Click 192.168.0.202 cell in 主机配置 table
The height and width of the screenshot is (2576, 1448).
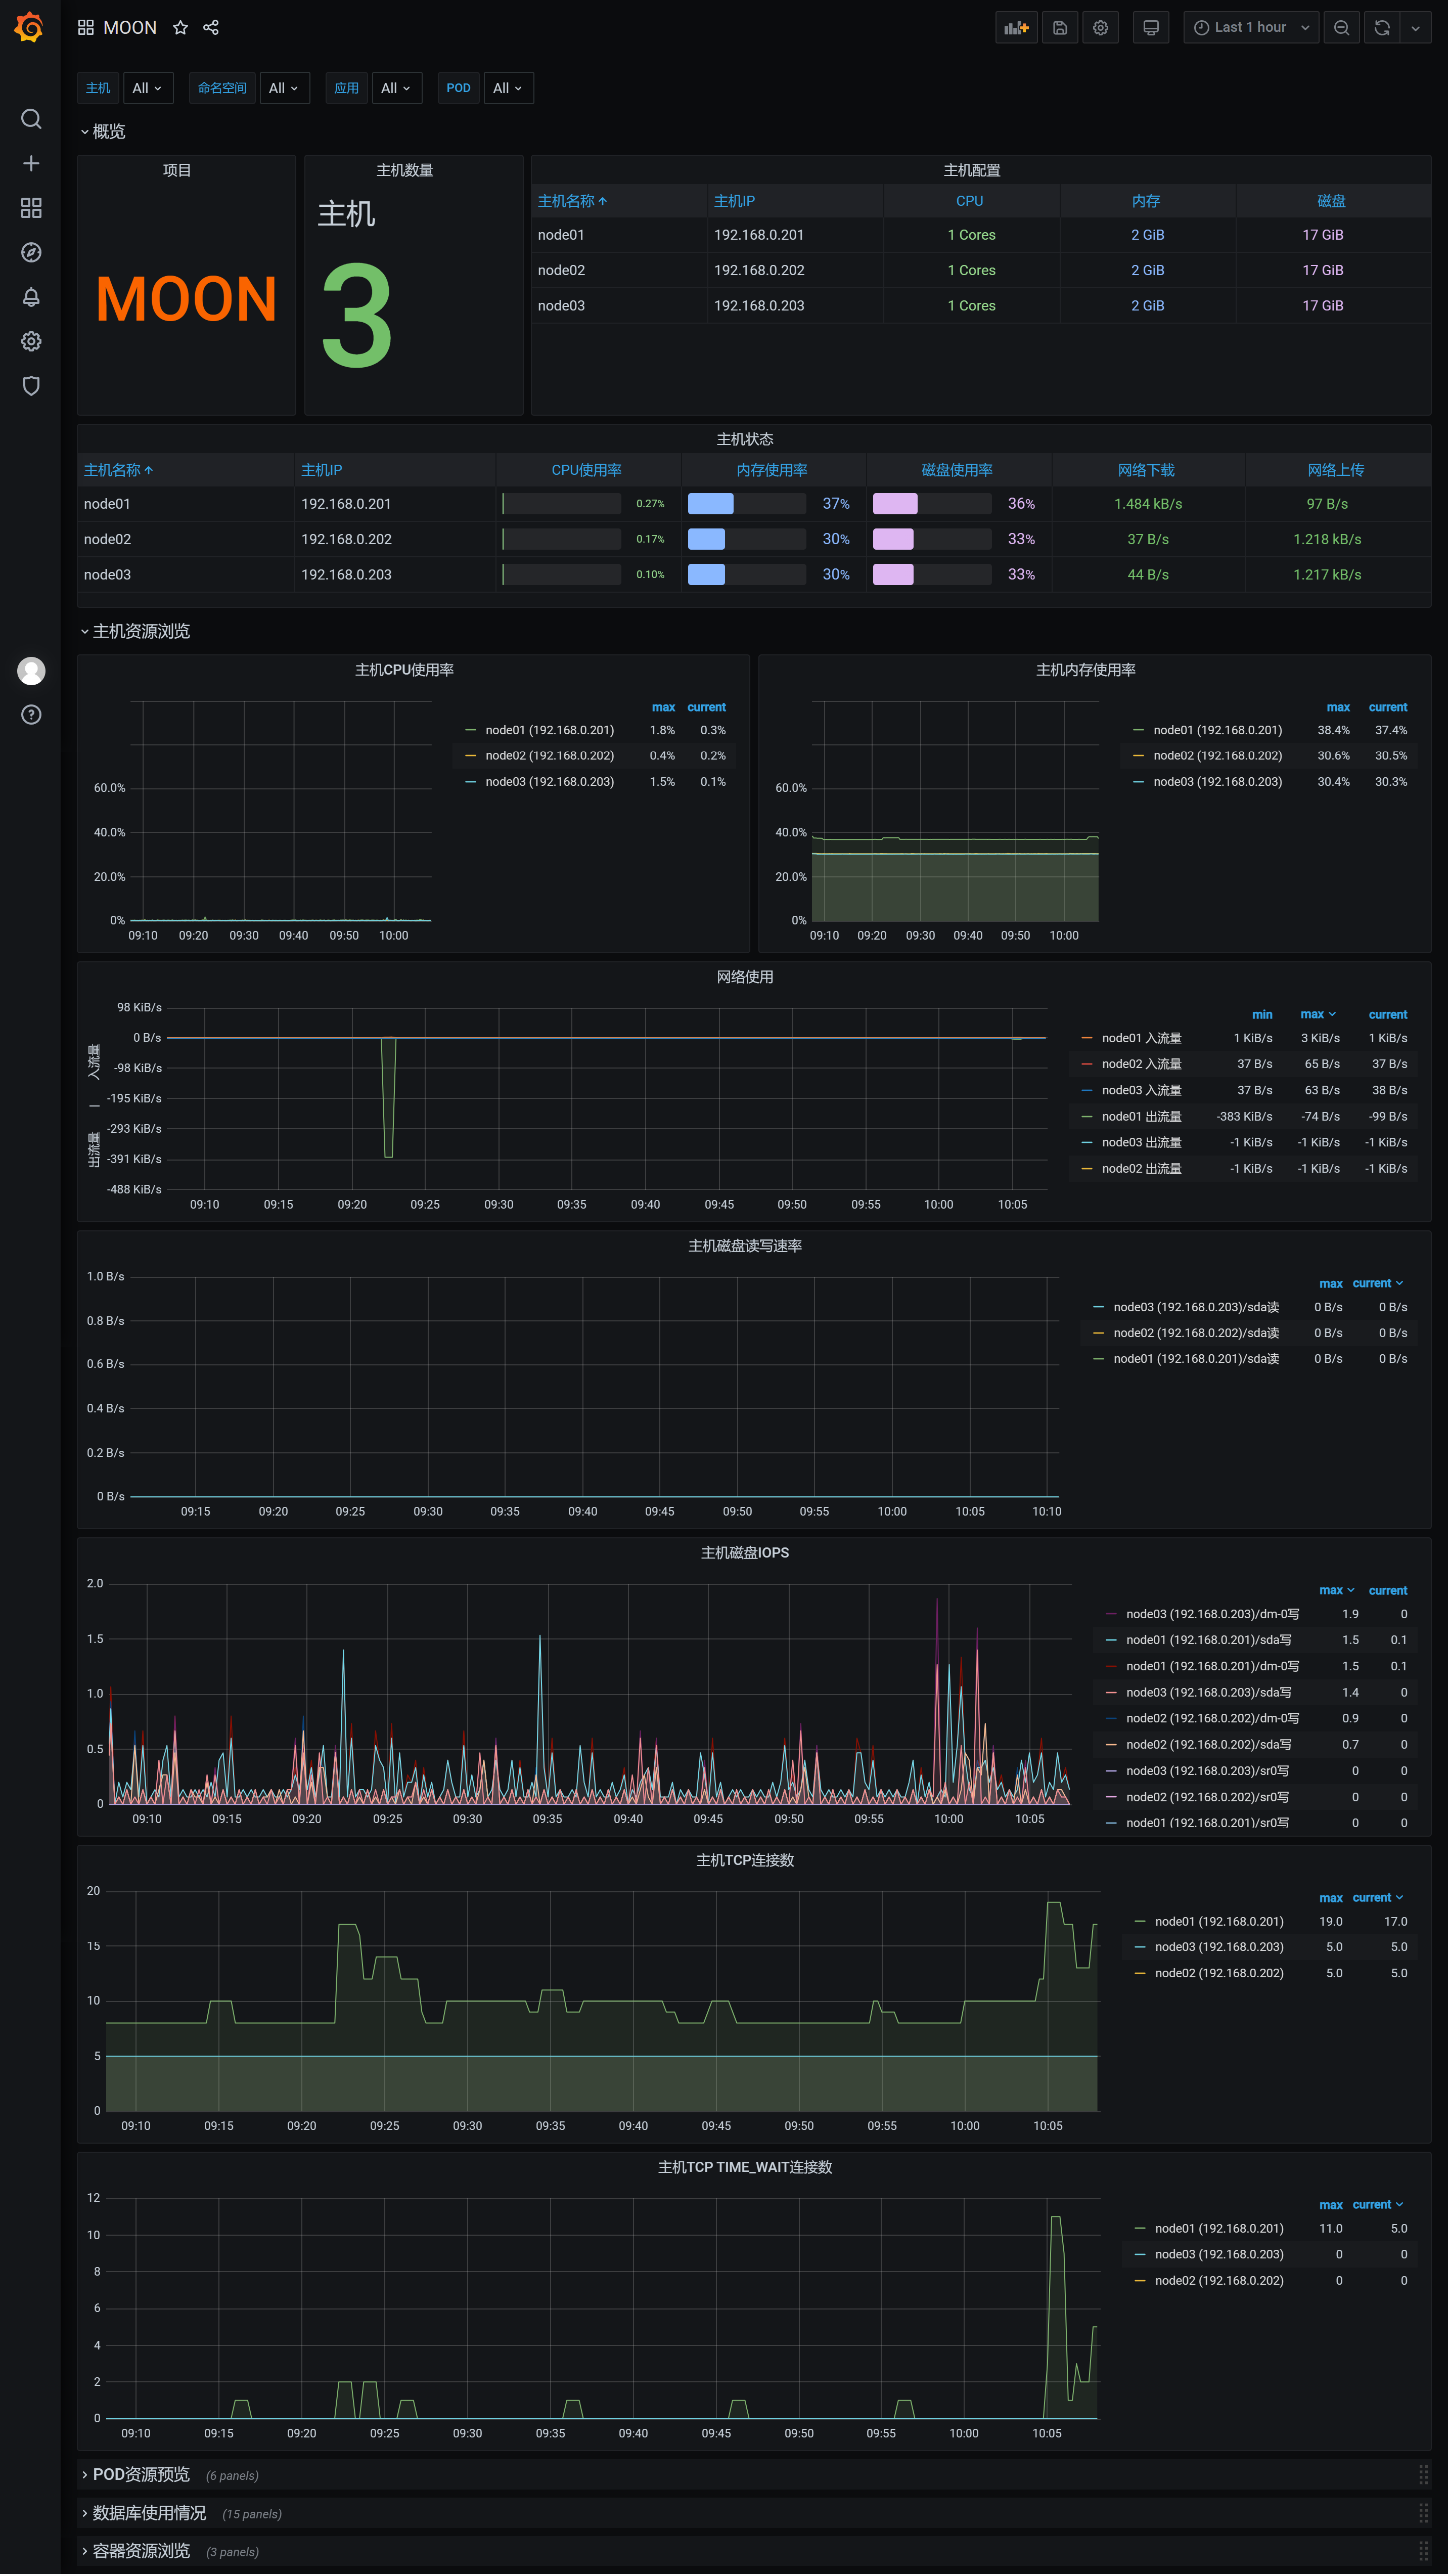(759, 270)
